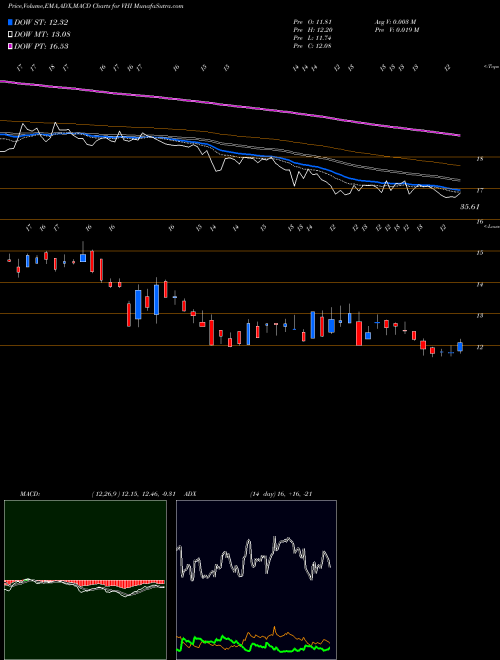Open the dark blue ADX indicator chart

pos(256,580)
